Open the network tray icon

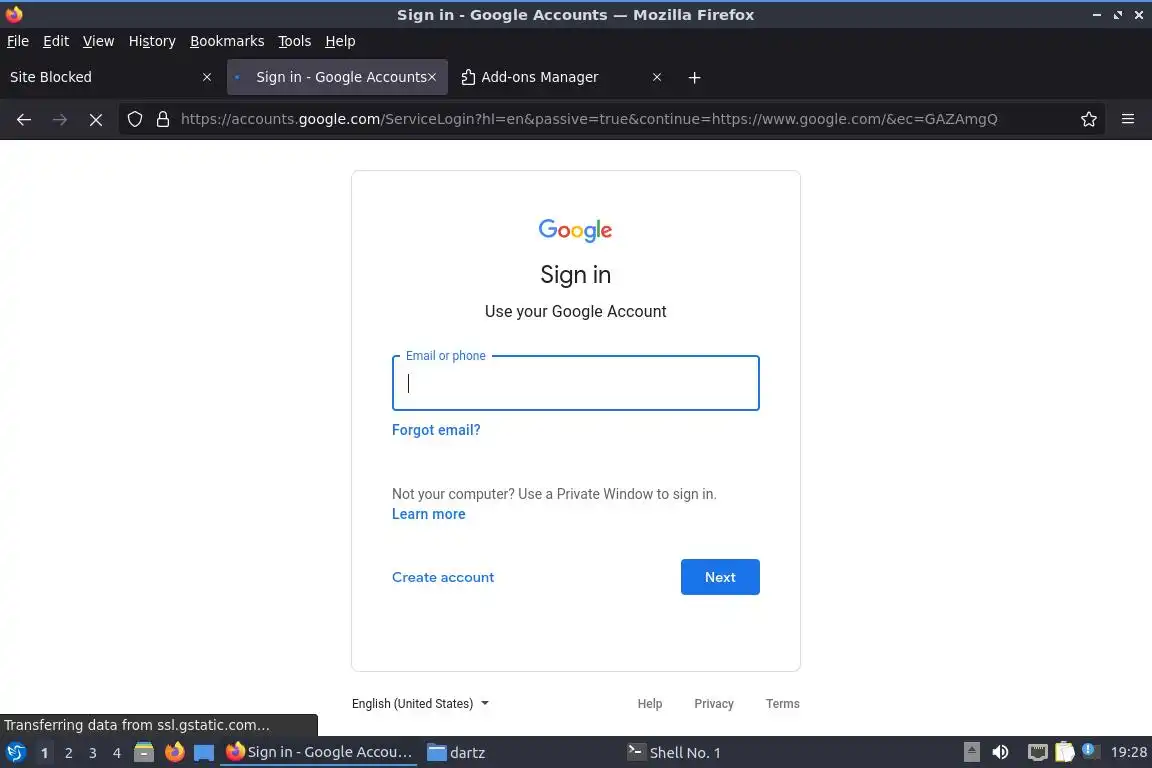coord(1037,752)
